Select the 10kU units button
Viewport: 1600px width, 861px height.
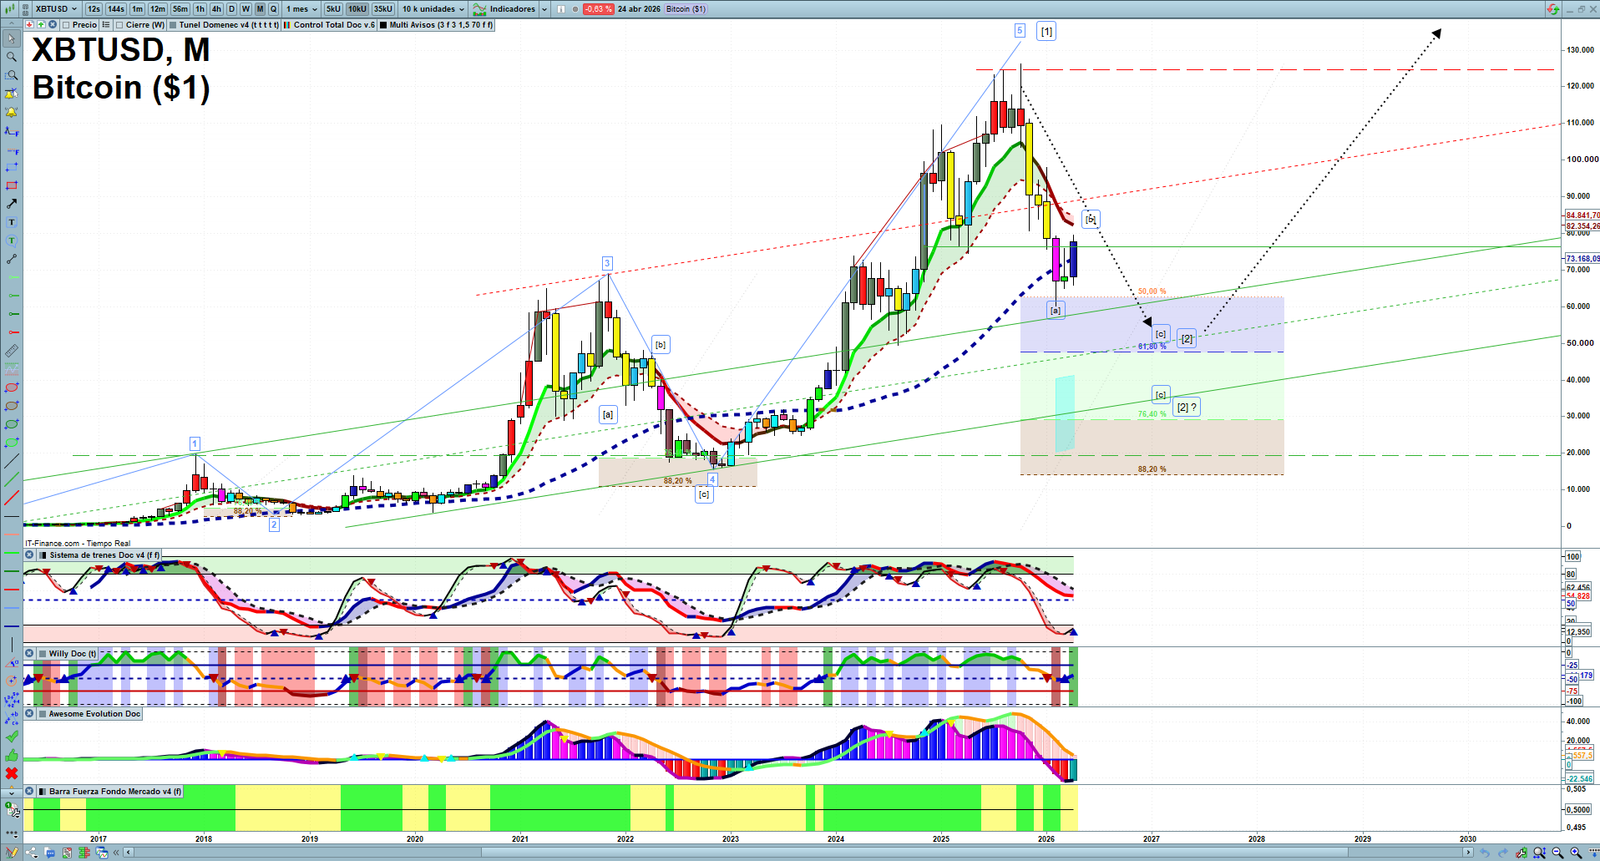[357, 9]
